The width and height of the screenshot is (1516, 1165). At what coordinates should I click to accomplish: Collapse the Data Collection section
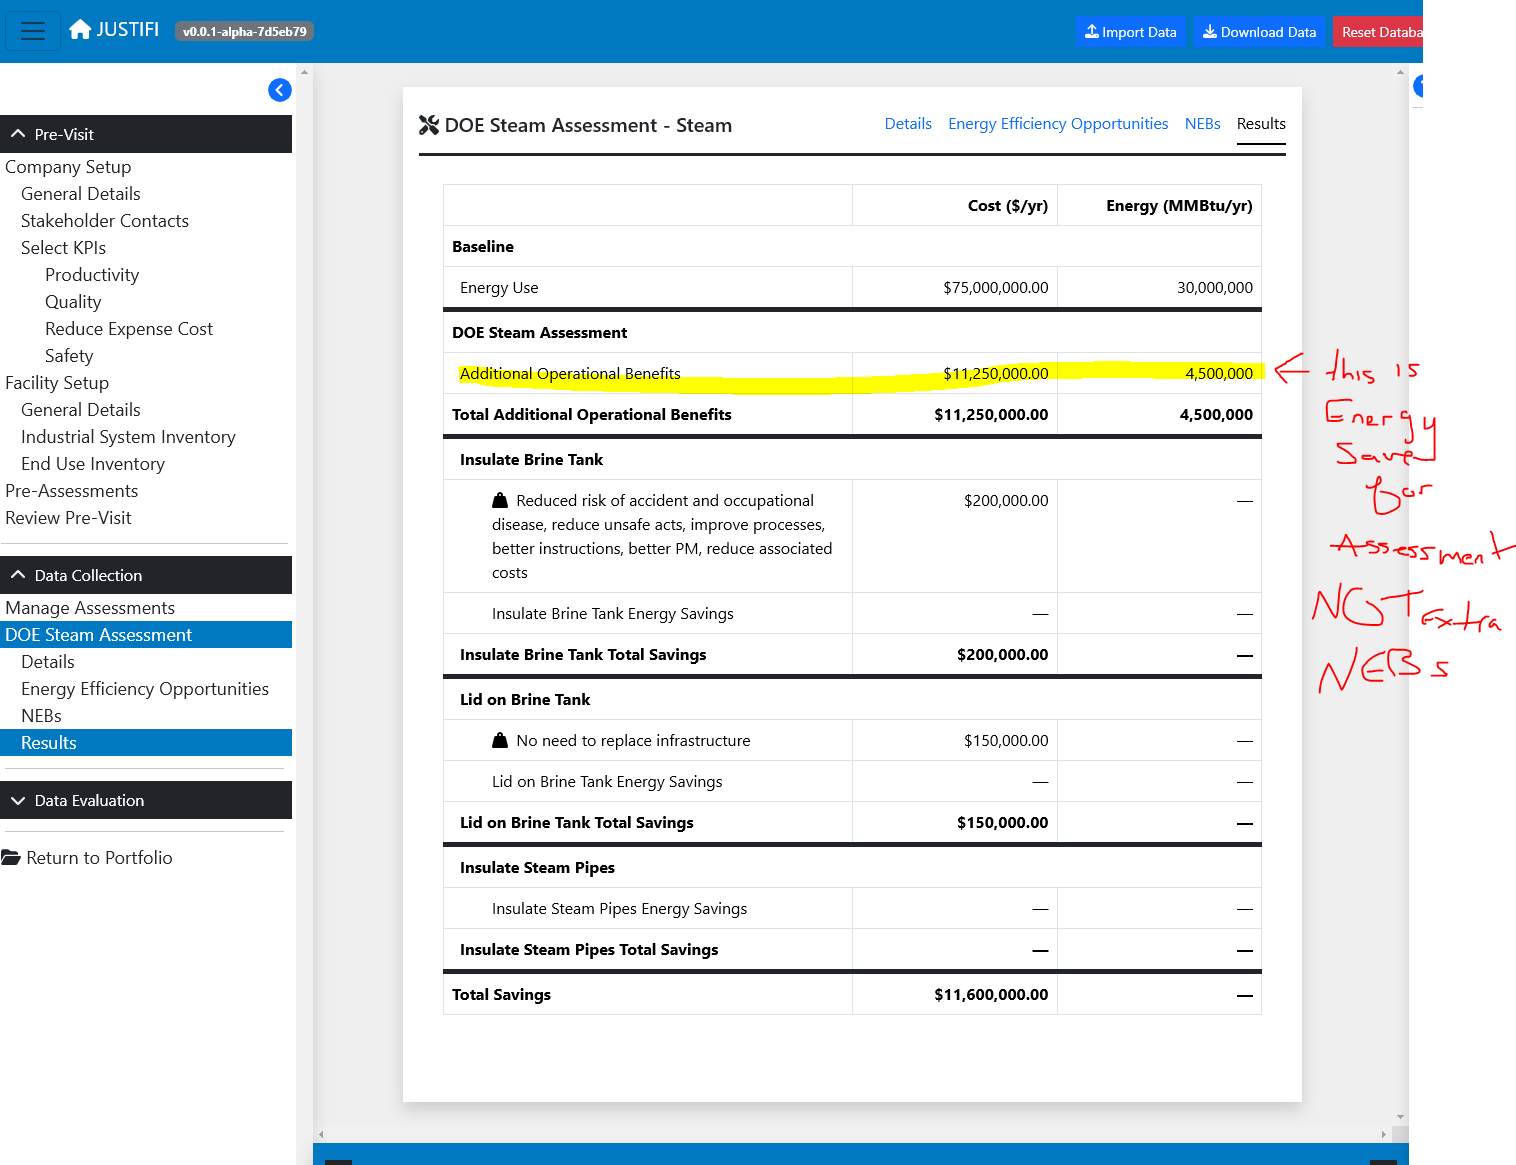pos(146,575)
